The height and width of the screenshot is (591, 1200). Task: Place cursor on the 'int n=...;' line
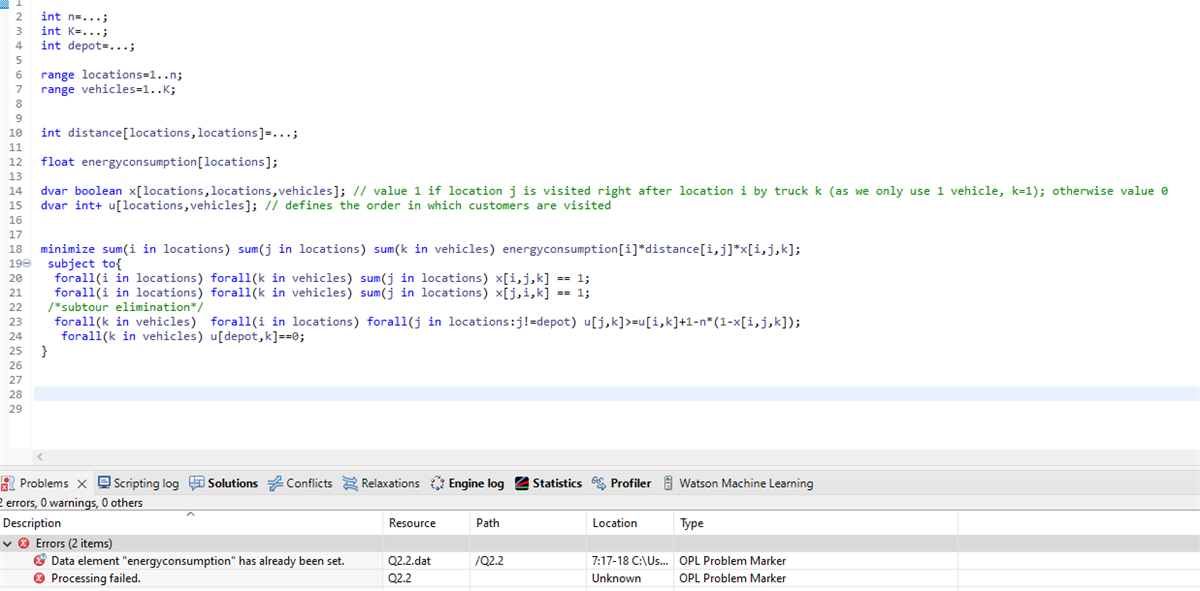point(74,16)
